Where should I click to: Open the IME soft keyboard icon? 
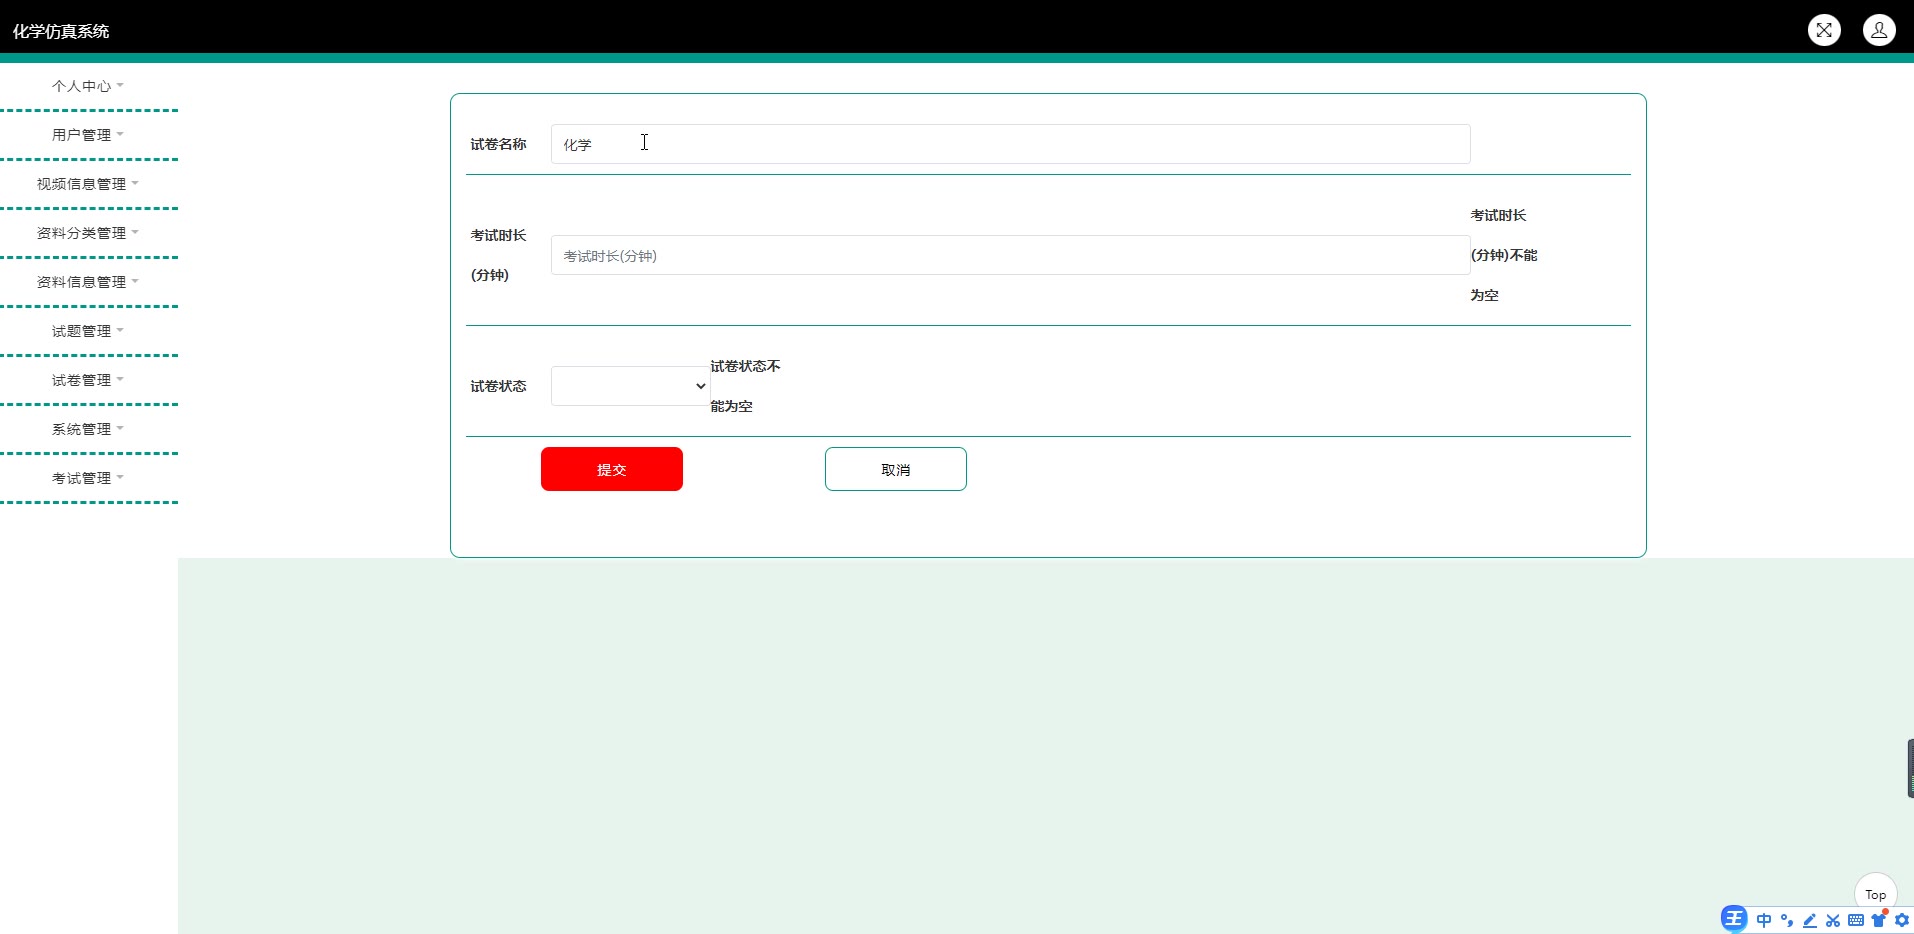(x=1856, y=920)
